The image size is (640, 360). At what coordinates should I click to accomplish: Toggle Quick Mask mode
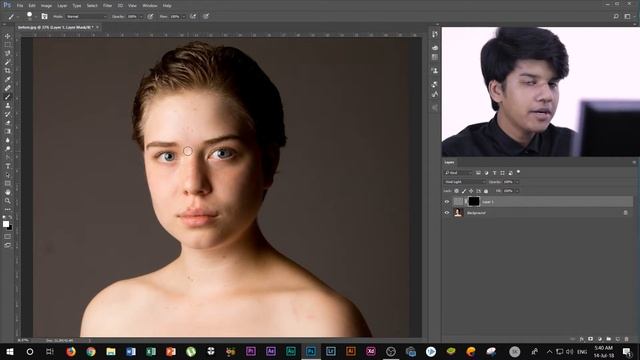[x=7, y=236]
